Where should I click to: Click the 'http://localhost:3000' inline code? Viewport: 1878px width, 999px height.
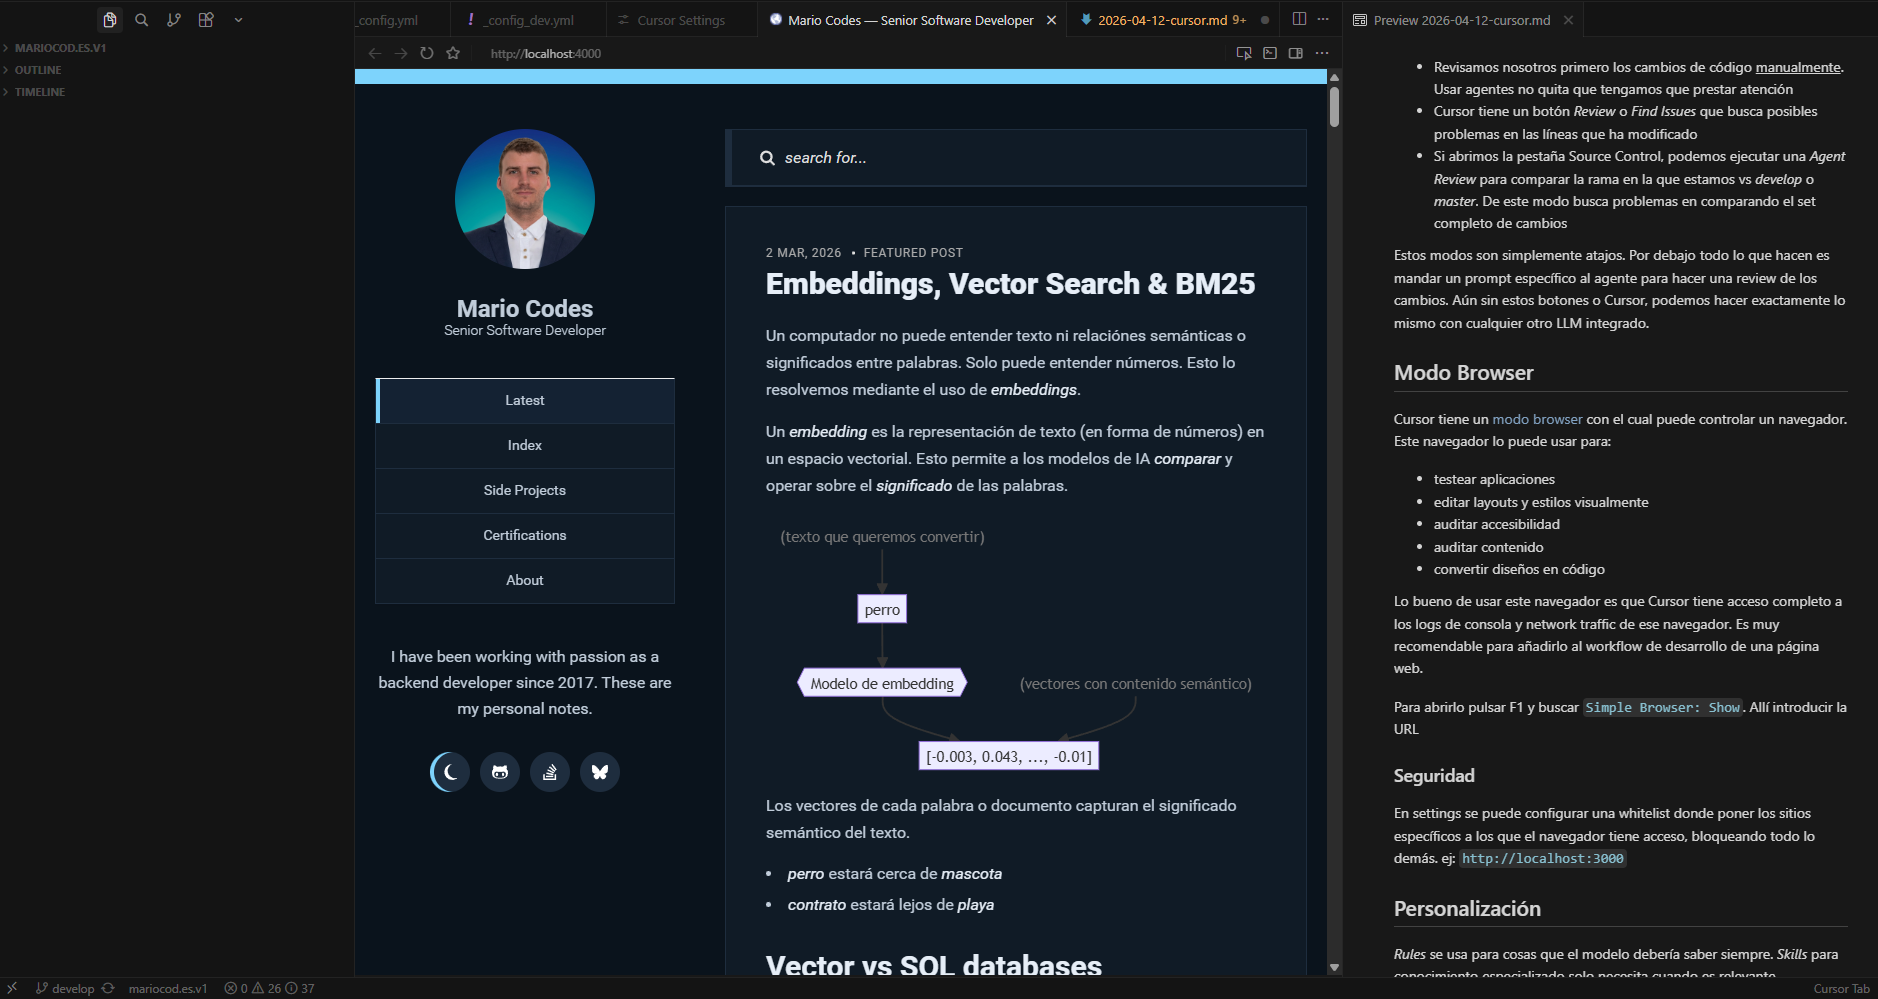click(1542, 859)
